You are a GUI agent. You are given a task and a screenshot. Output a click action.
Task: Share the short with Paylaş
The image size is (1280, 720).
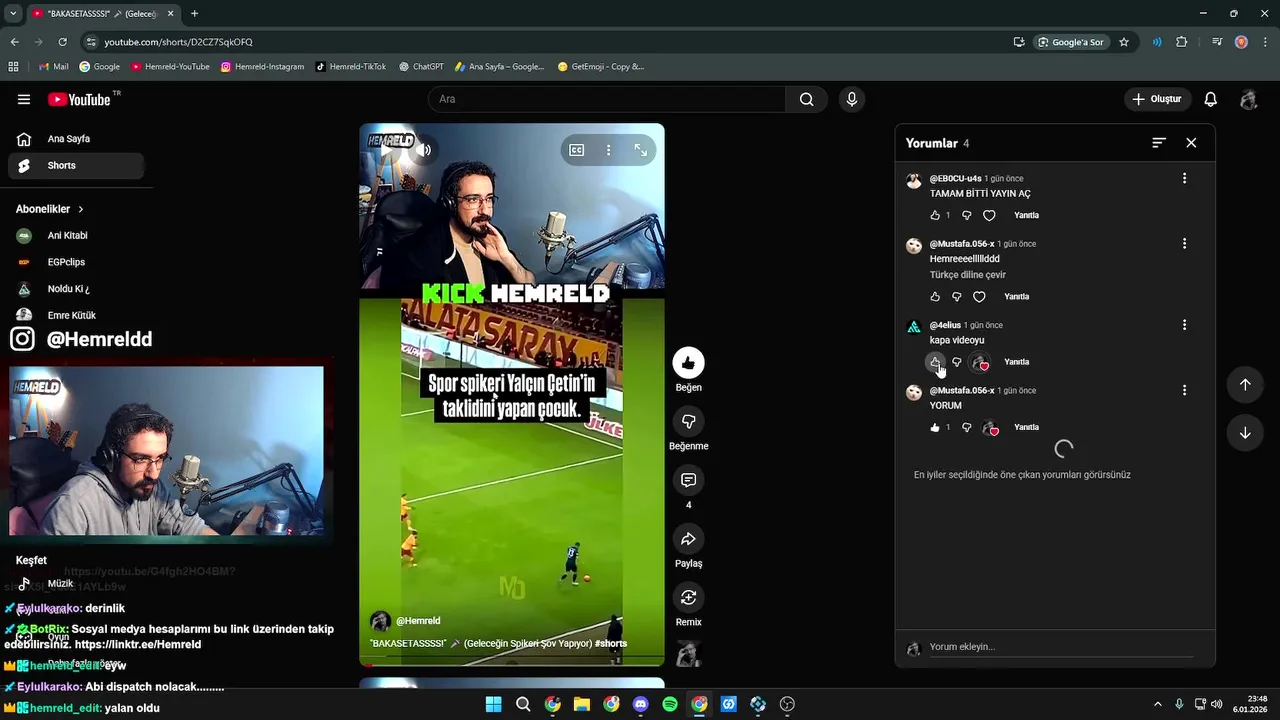coord(688,539)
